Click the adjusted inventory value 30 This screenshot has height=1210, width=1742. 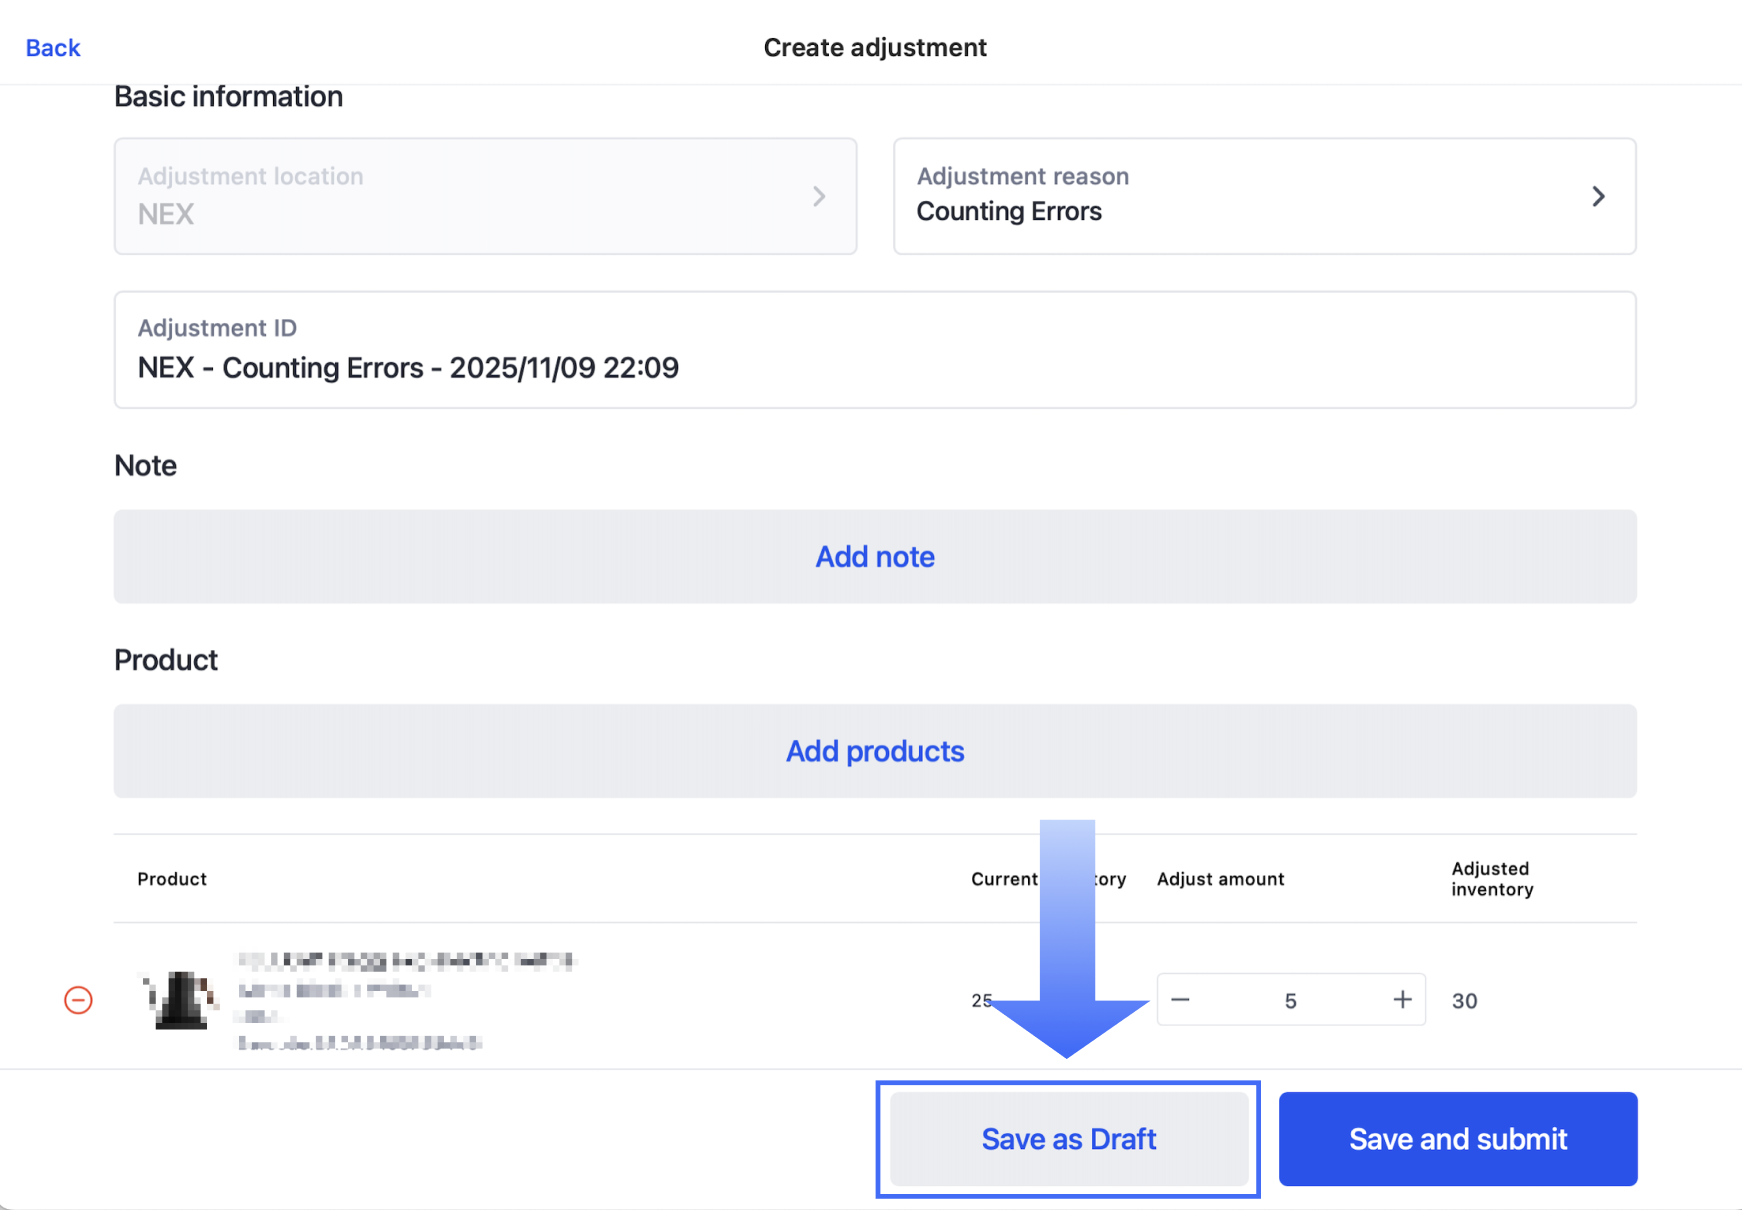tap(1464, 1001)
